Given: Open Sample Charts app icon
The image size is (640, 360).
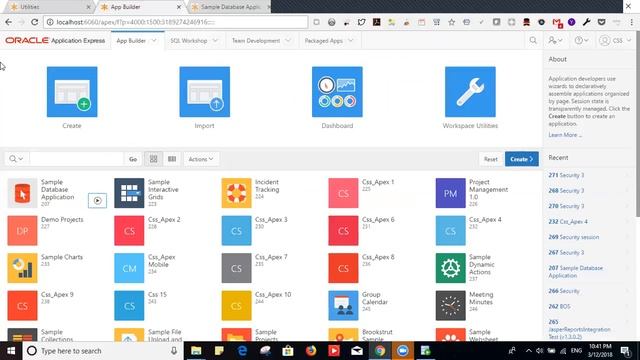Looking at the screenshot, I should coord(22,268).
